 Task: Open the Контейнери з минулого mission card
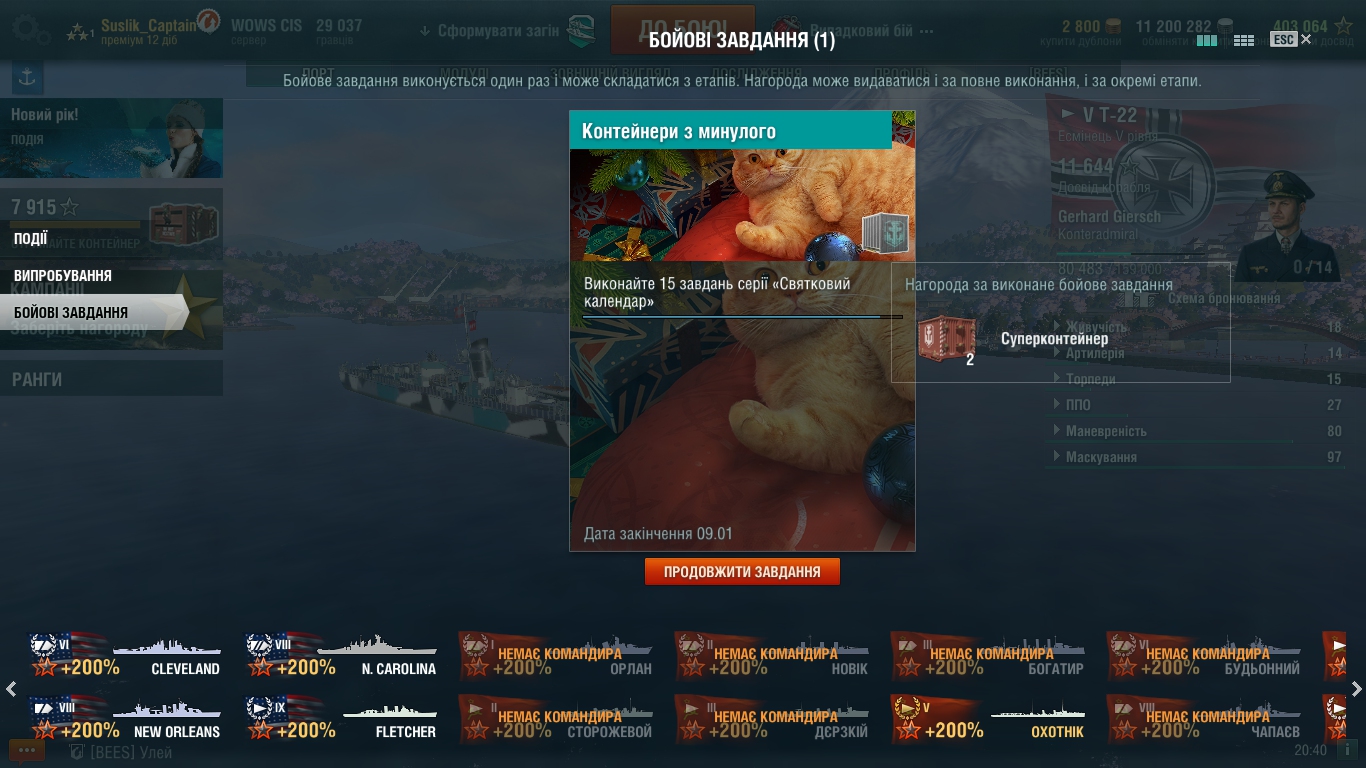pos(742,331)
